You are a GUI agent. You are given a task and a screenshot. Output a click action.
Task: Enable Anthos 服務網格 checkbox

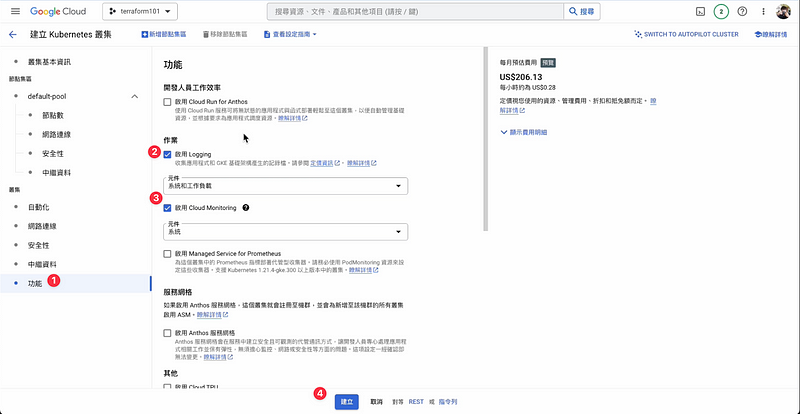coord(167,333)
